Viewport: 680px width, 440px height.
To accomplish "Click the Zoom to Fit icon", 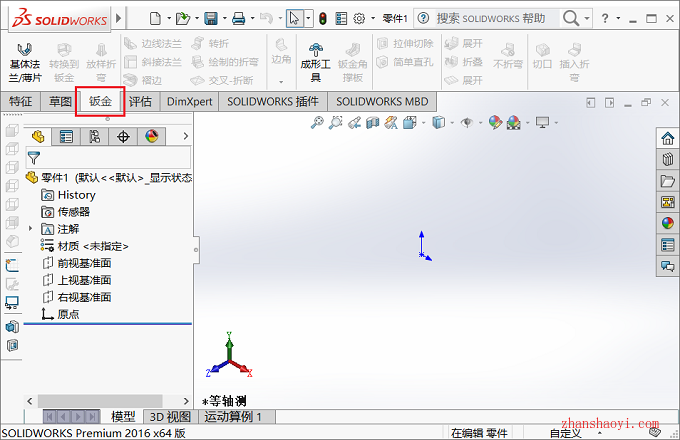I will tap(317, 123).
